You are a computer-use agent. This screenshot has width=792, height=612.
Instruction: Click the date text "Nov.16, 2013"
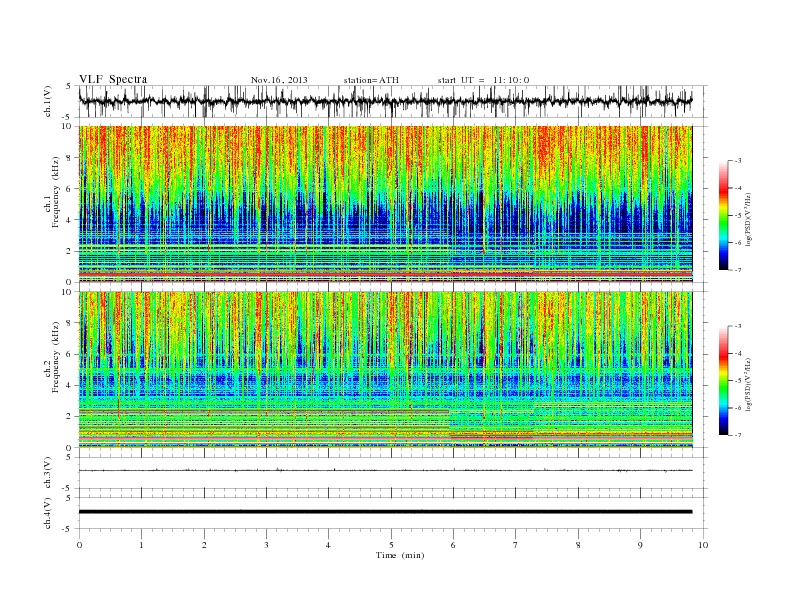tap(279, 80)
